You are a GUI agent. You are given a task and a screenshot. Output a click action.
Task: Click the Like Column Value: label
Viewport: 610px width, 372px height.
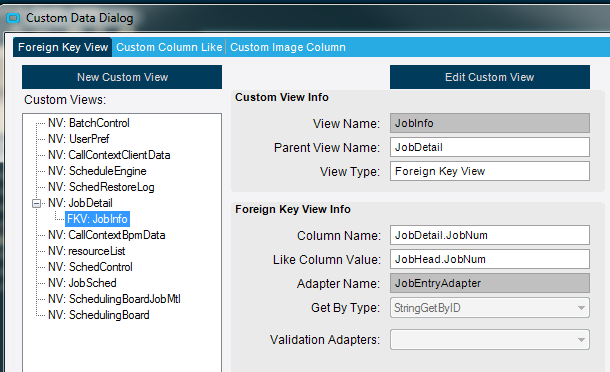[327, 260]
